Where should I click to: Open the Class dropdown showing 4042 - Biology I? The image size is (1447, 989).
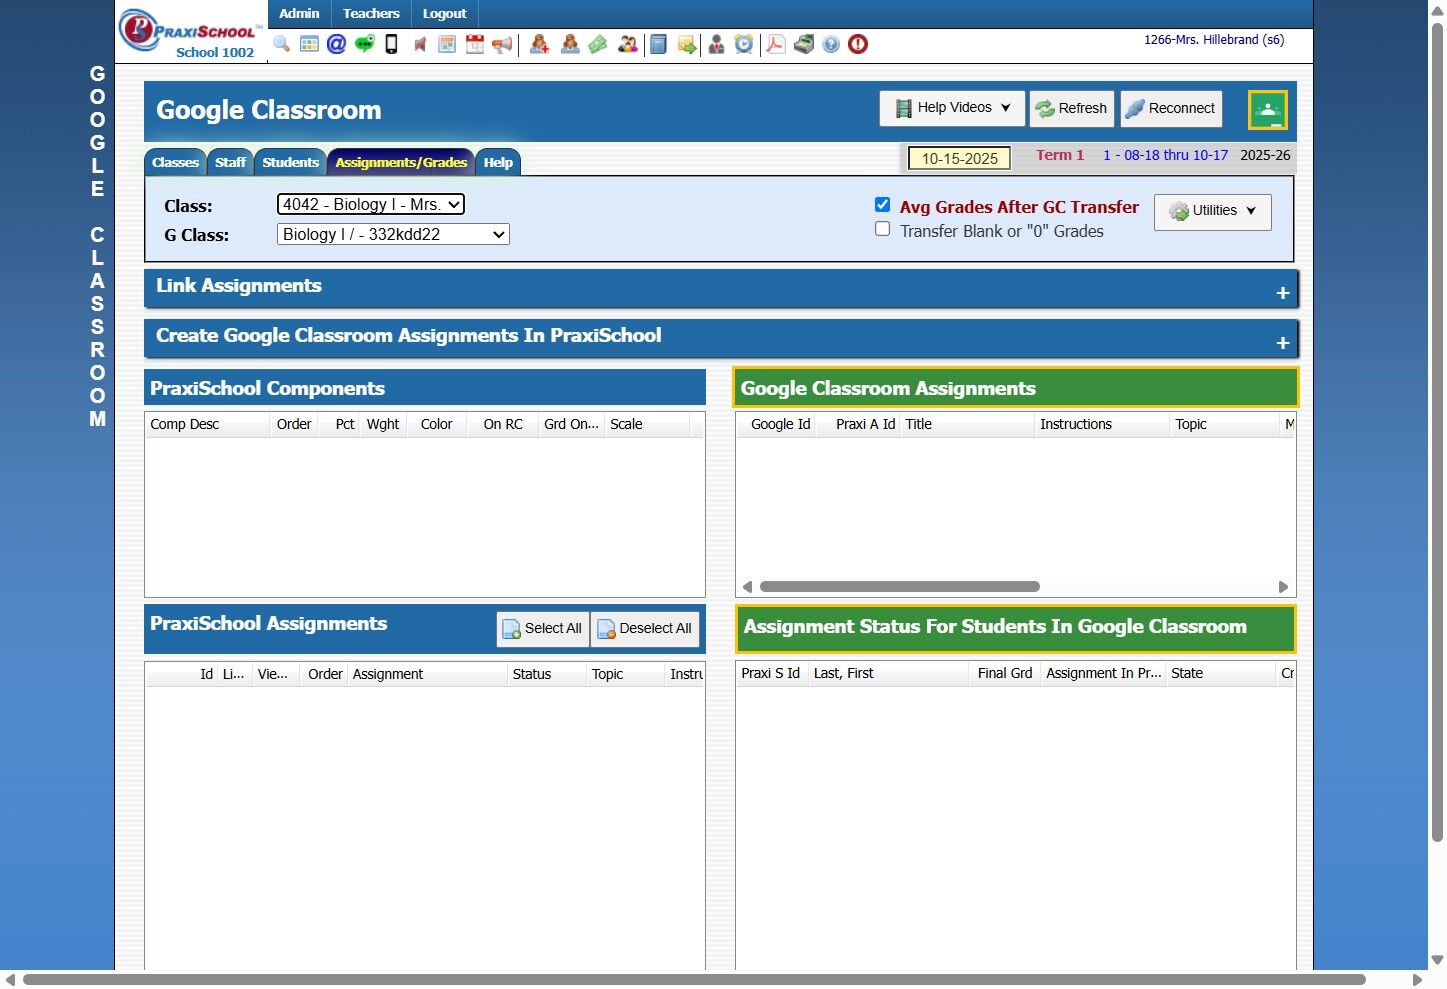[x=371, y=205]
